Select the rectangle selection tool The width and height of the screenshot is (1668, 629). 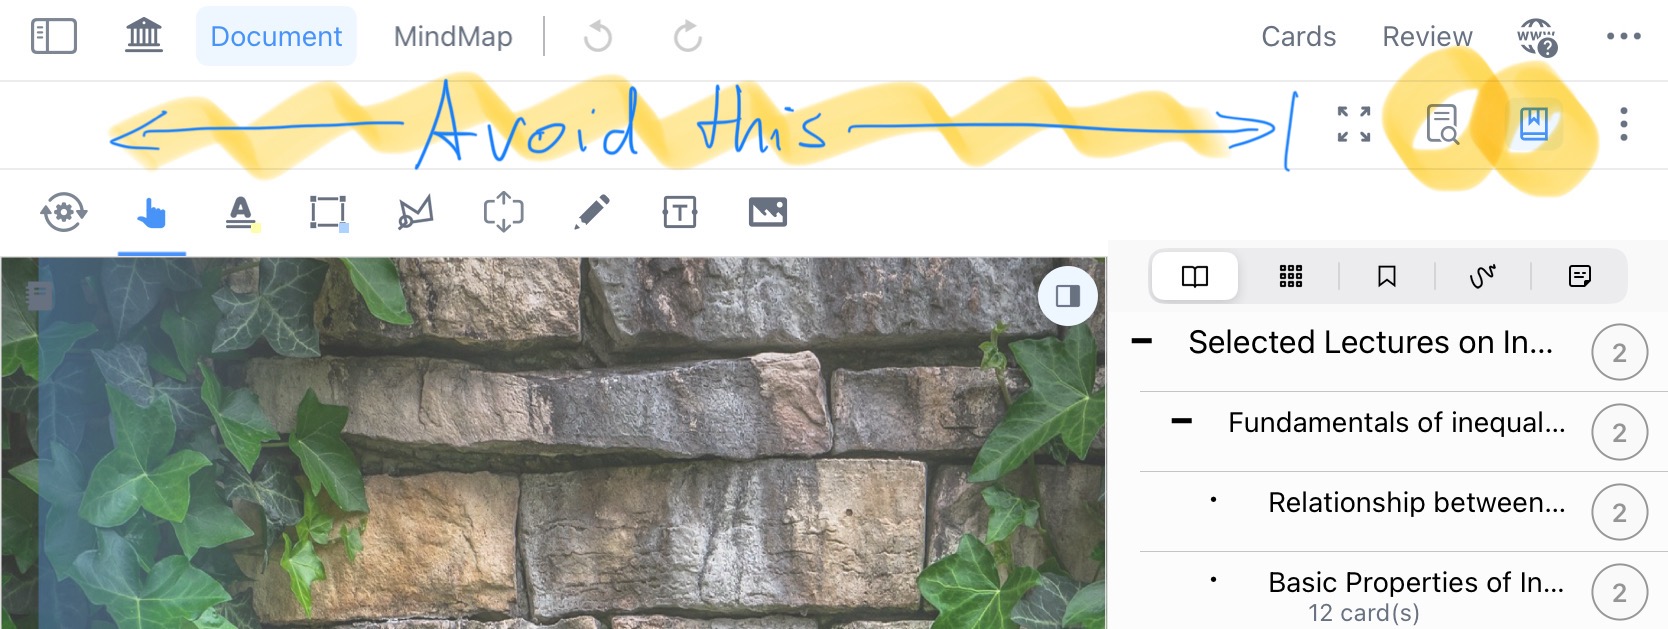pos(328,212)
